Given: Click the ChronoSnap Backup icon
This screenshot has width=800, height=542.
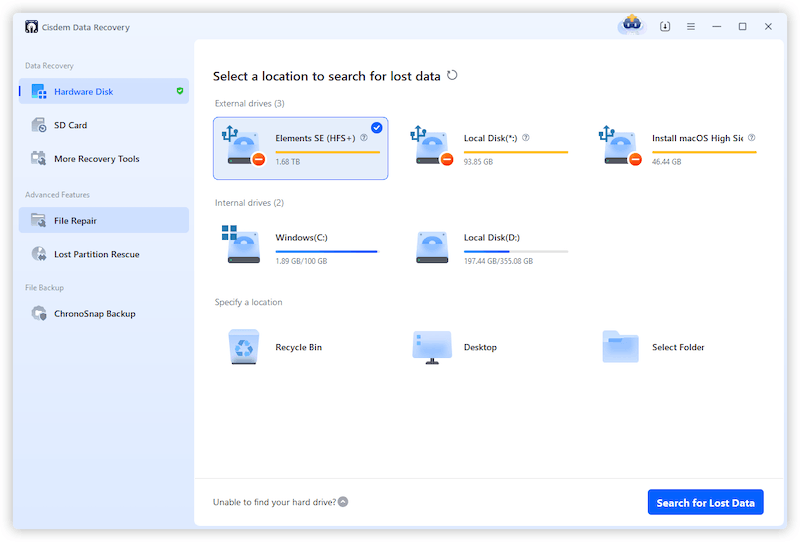Looking at the screenshot, I should point(39,313).
